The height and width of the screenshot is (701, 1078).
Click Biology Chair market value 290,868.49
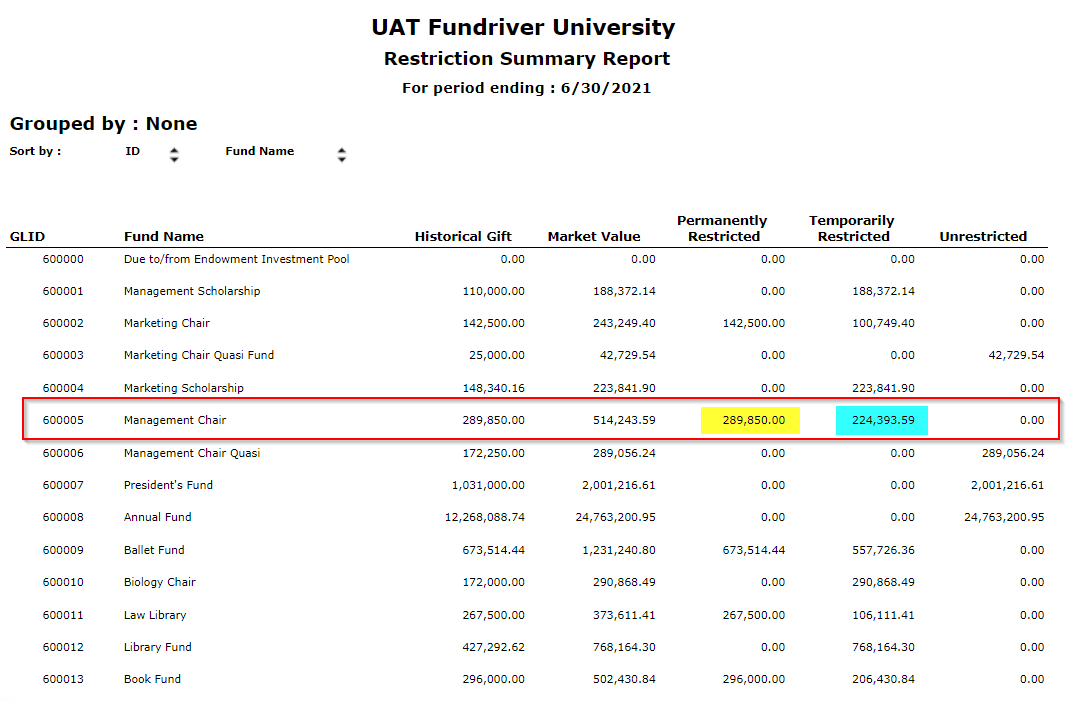coord(624,582)
